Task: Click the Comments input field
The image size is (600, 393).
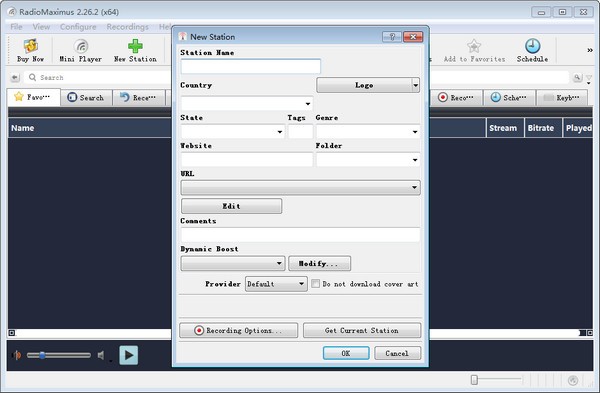Action: [x=300, y=235]
